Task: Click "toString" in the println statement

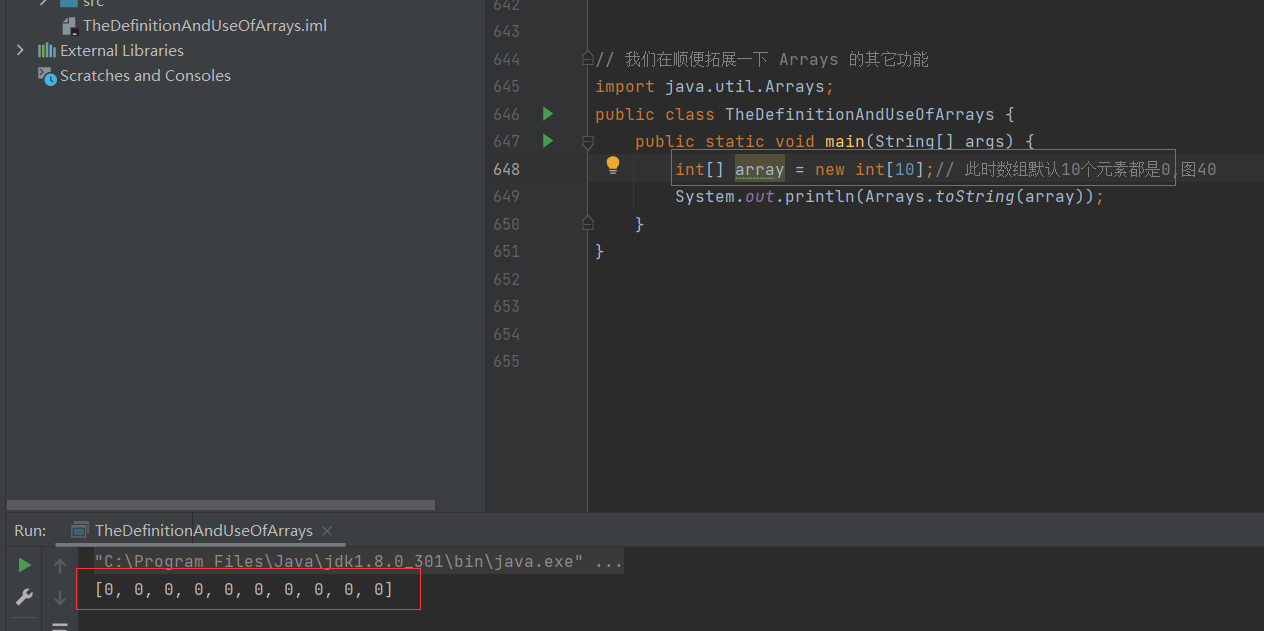Action: 974,197
